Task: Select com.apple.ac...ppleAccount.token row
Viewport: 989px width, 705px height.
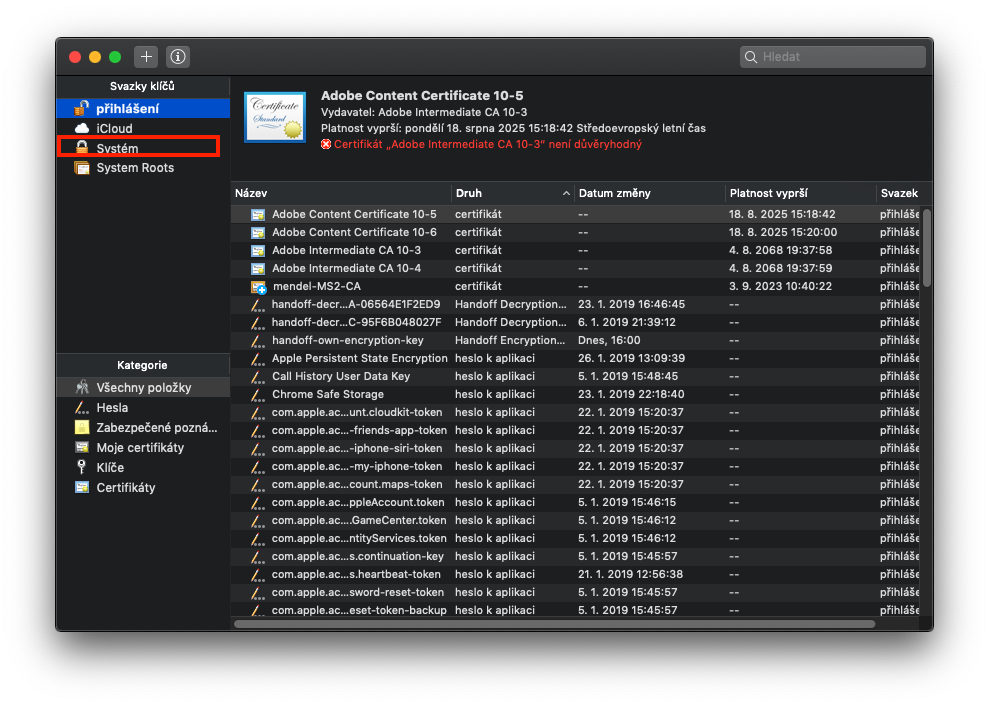Action: (575, 503)
